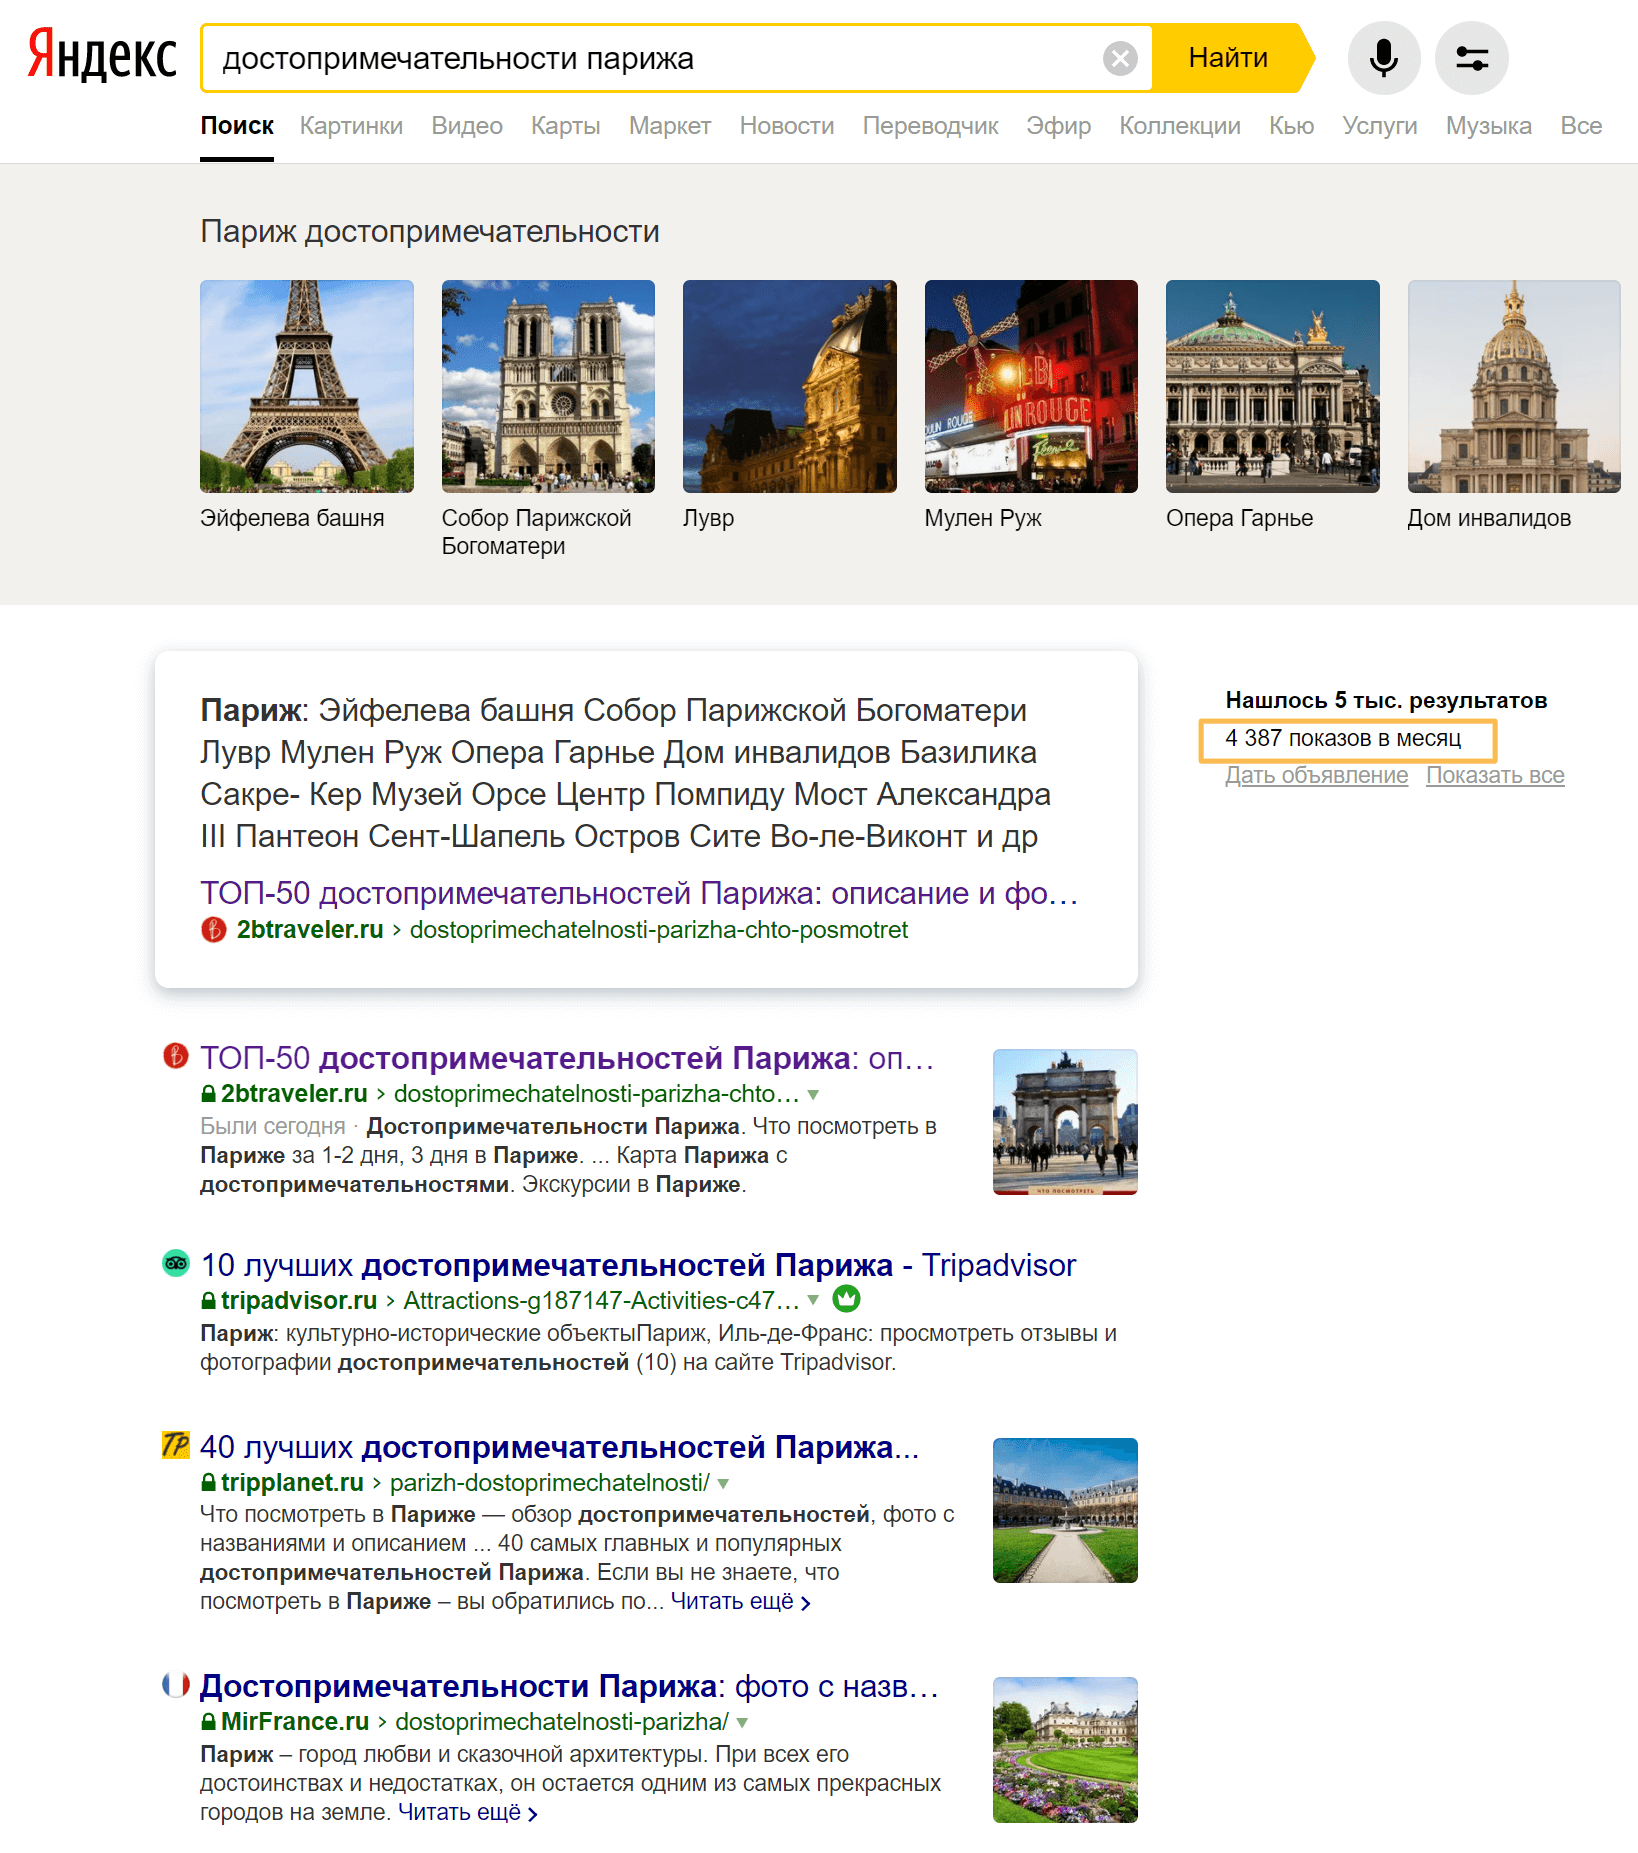
Task: Open the Услуги tab
Action: pyautogui.click(x=1380, y=126)
